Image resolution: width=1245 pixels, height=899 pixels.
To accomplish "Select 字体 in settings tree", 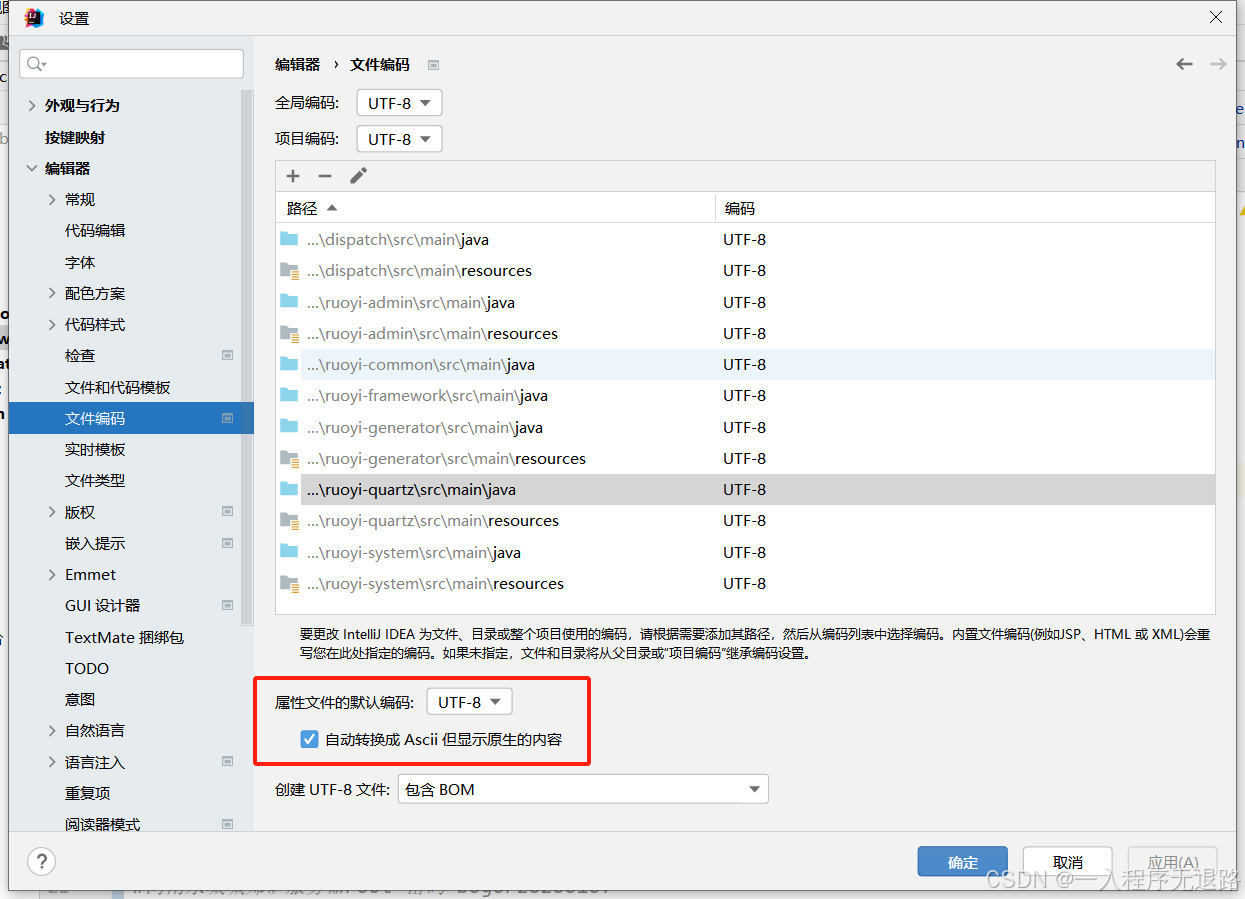I will pyautogui.click(x=80, y=262).
